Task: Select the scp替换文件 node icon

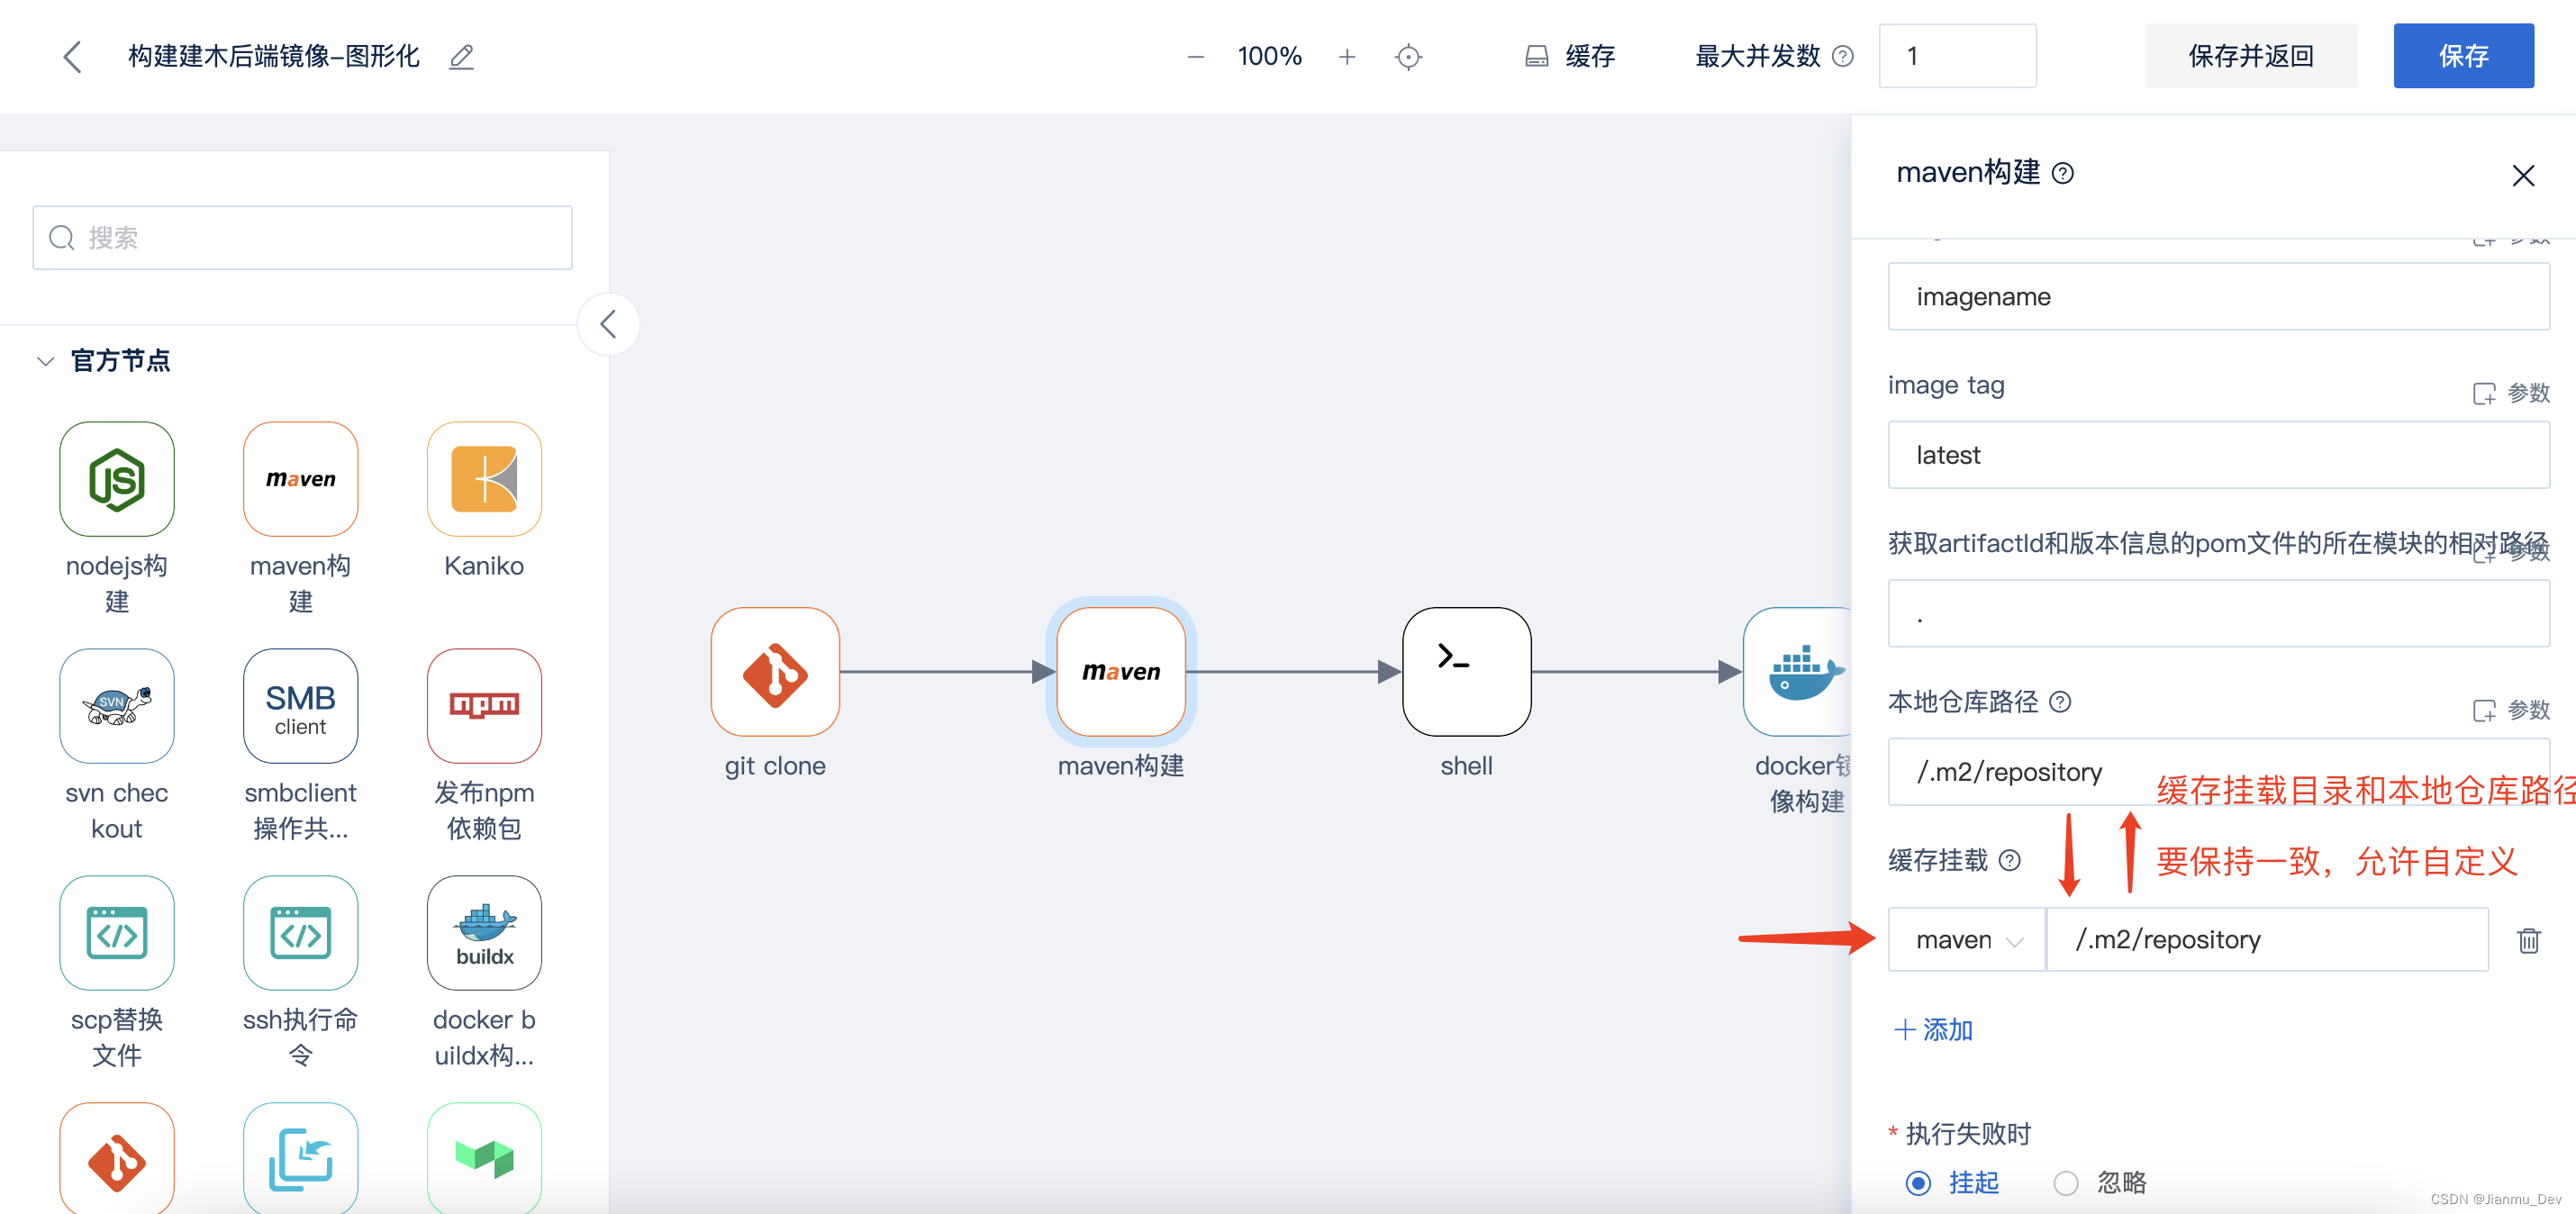Action: tap(117, 933)
